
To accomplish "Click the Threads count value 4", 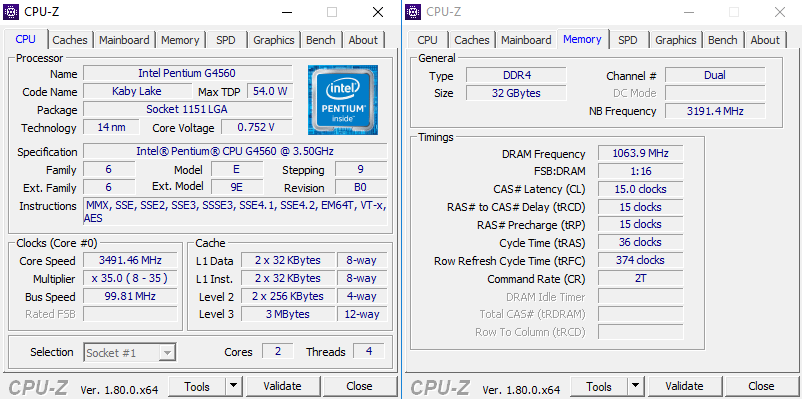I will pyautogui.click(x=369, y=351).
